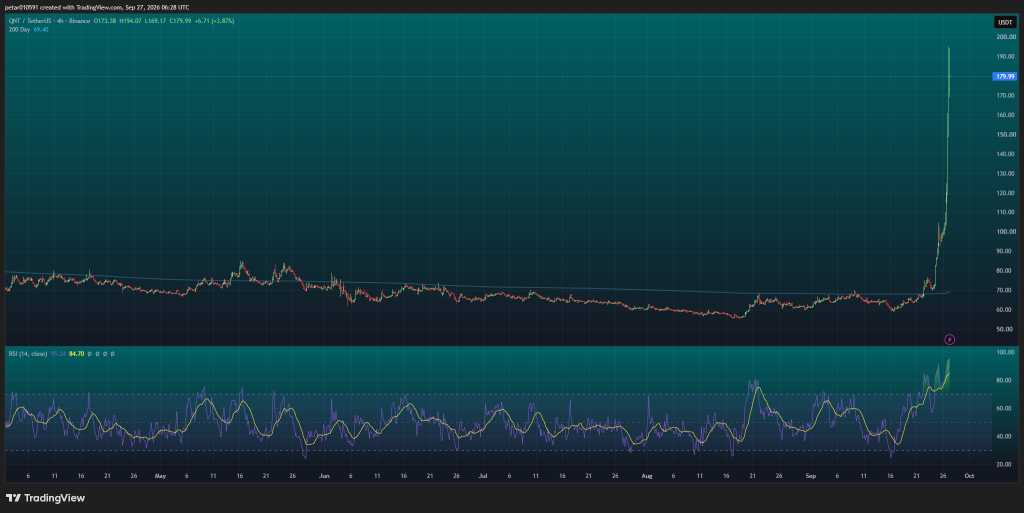Click the 50.00 price axis label
The height and width of the screenshot is (513, 1024).
point(1006,330)
